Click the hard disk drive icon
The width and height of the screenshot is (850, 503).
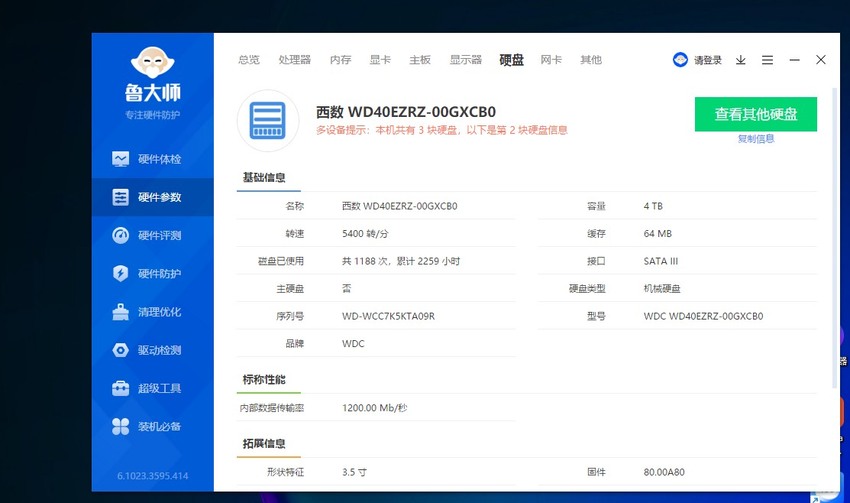268,120
